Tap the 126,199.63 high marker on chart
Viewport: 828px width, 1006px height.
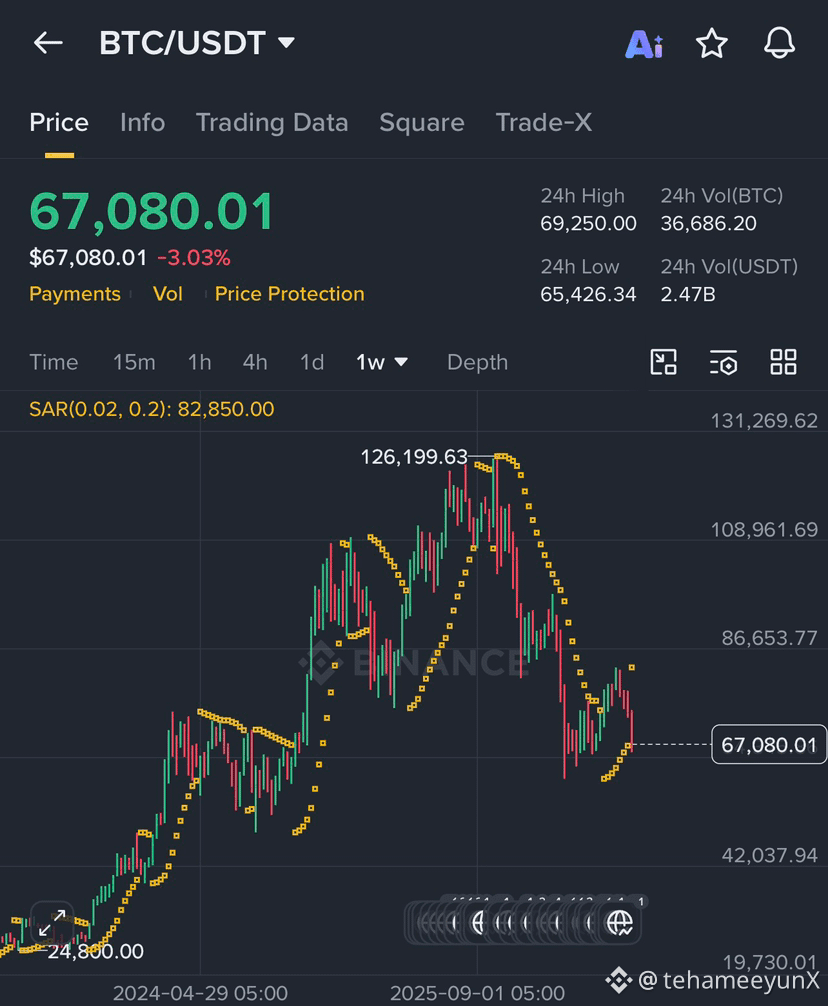click(414, 457)
